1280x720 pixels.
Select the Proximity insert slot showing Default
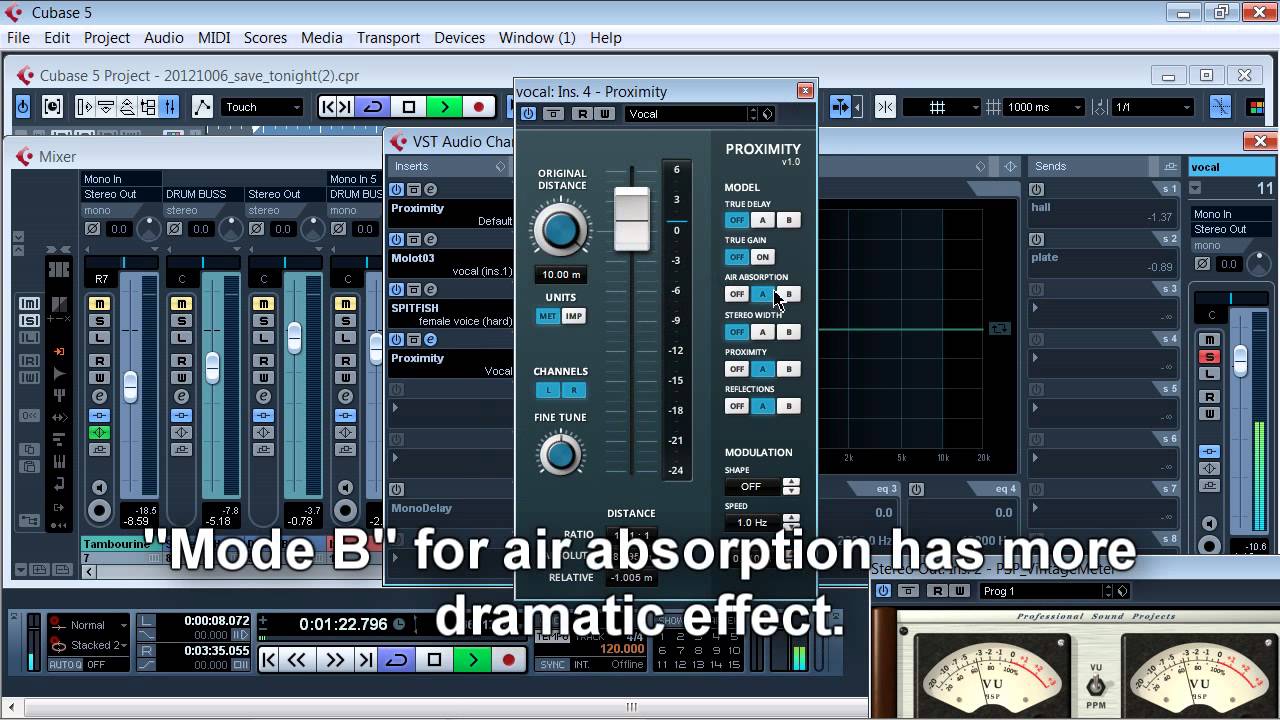pos(452,214)
